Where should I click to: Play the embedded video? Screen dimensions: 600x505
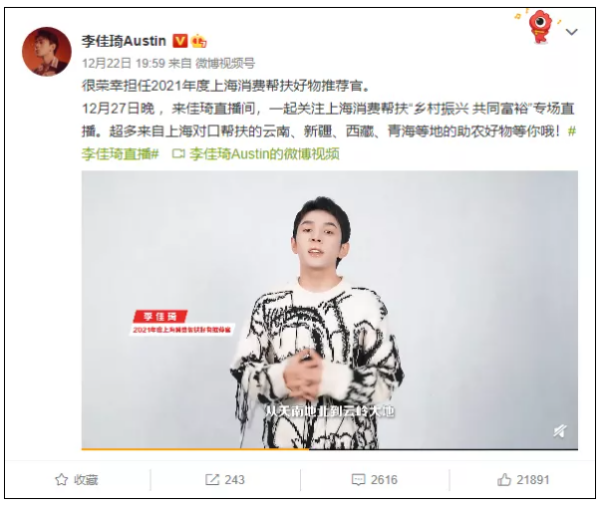pos(329,309)
